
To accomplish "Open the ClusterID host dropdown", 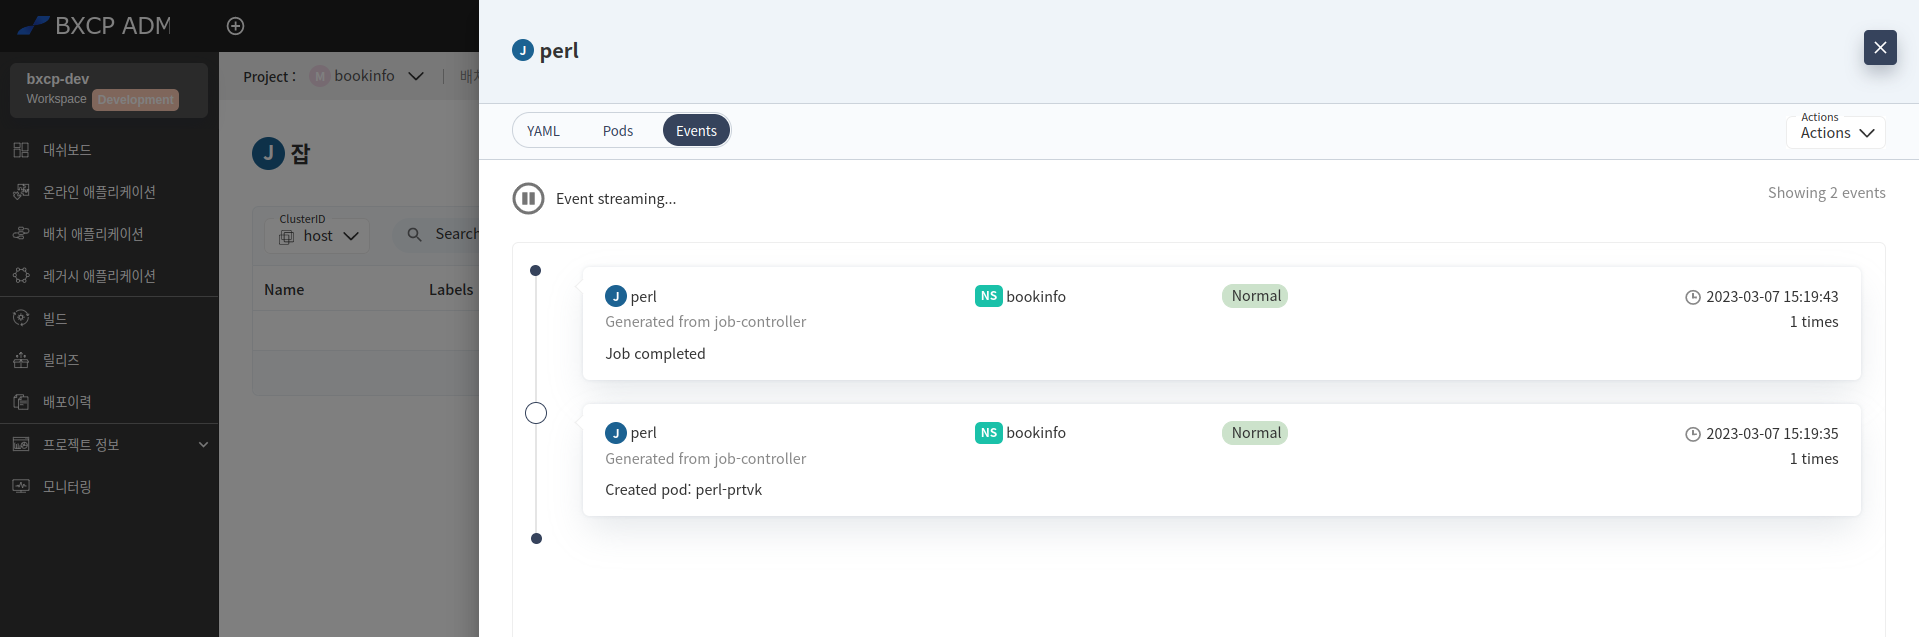I will 318,236.
